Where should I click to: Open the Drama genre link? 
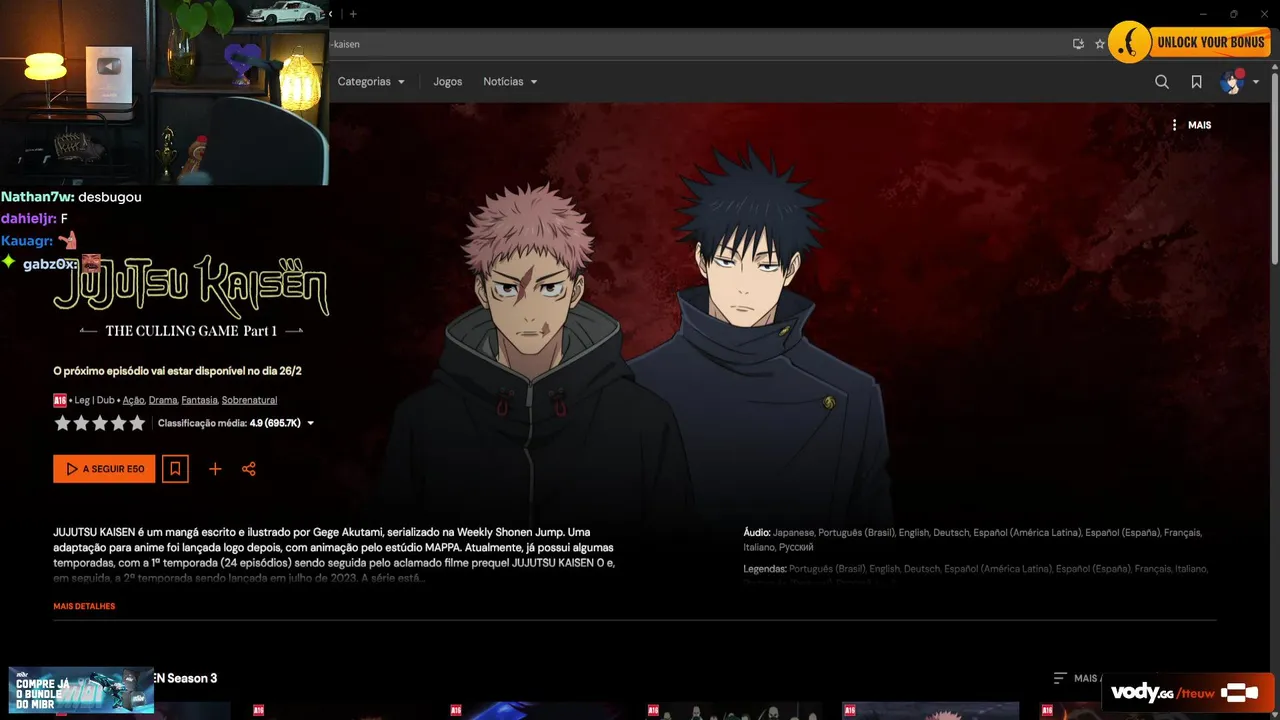coord(163,400)
